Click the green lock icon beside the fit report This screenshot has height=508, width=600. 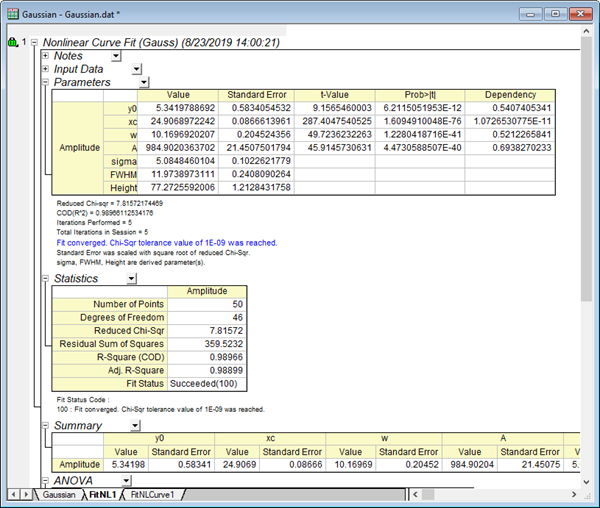click(x=11, y=44)
